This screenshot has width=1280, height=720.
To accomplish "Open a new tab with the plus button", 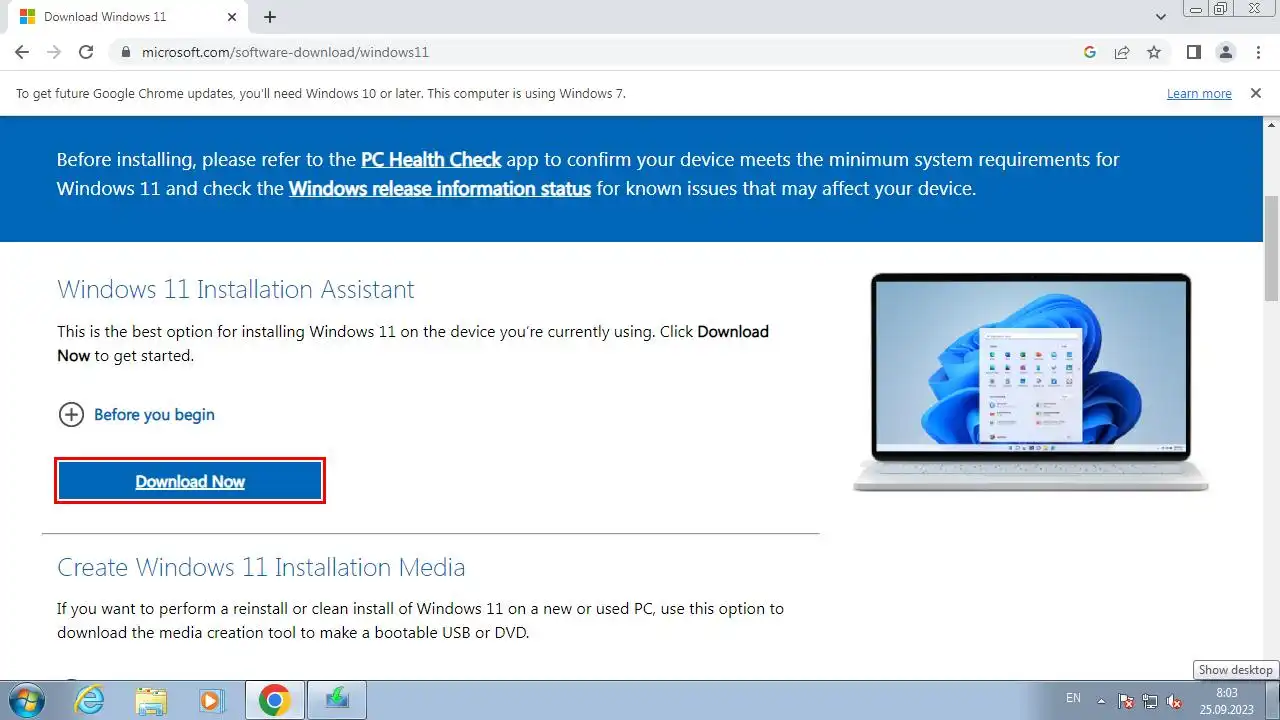I will 270,17.
